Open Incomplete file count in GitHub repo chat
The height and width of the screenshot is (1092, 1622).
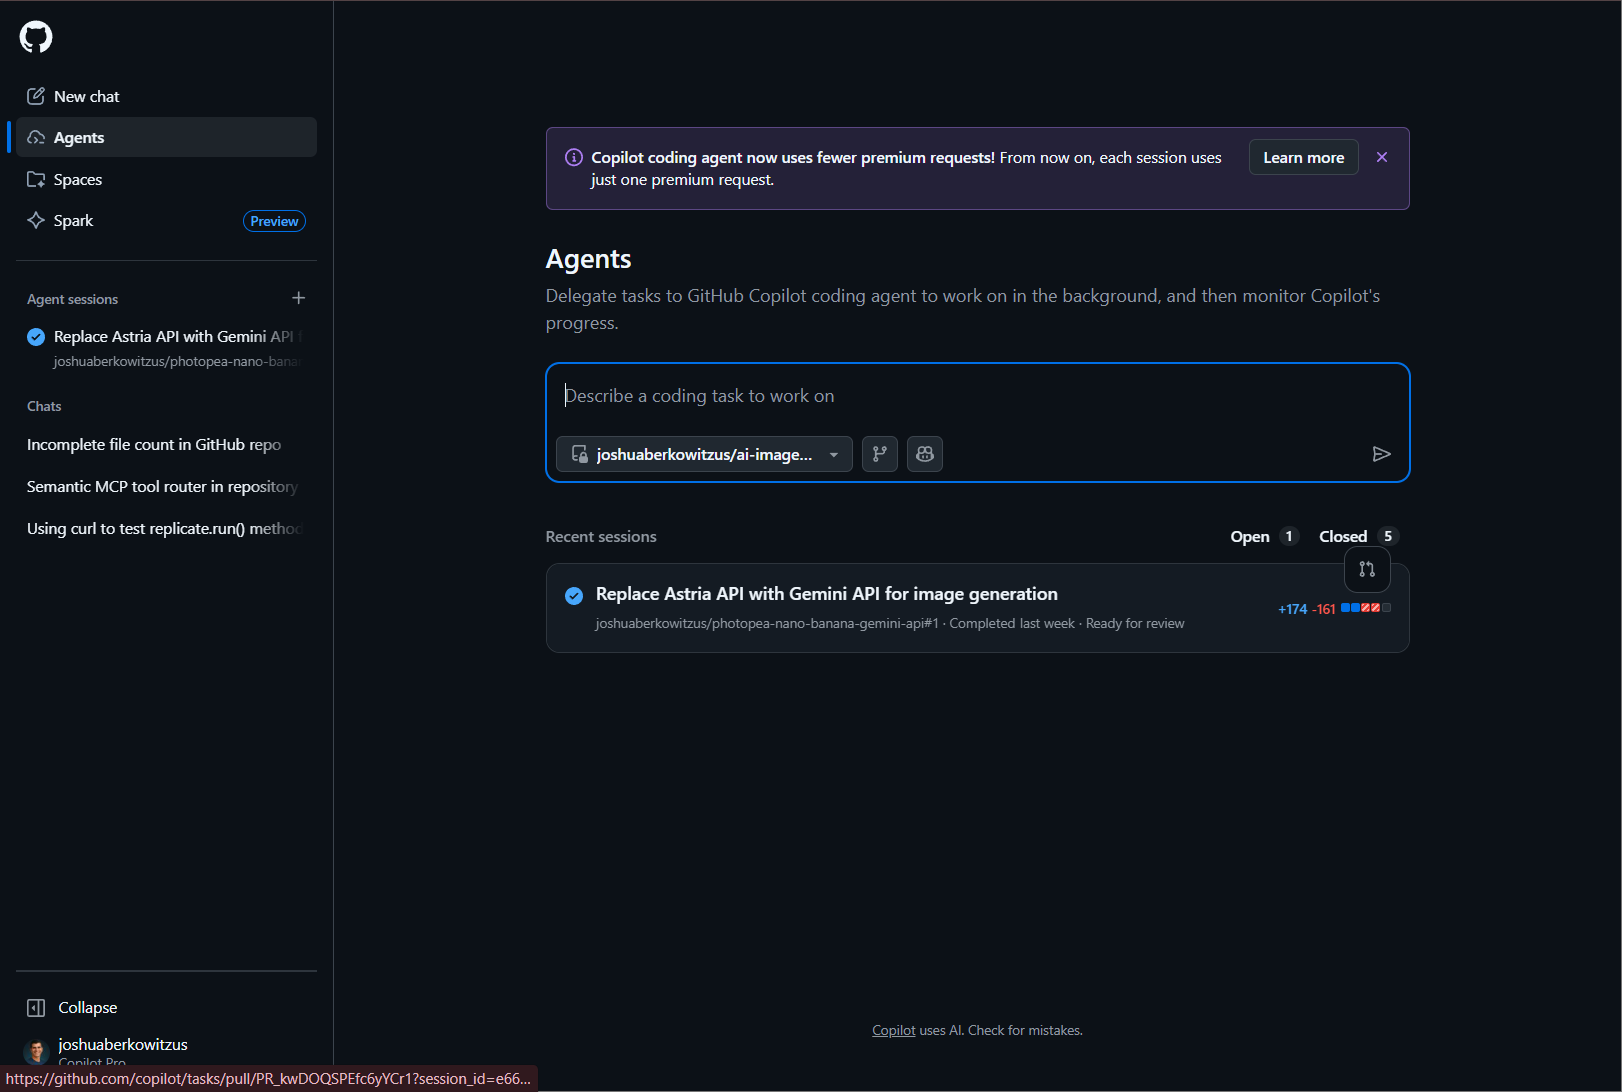[x=154, y=445]
